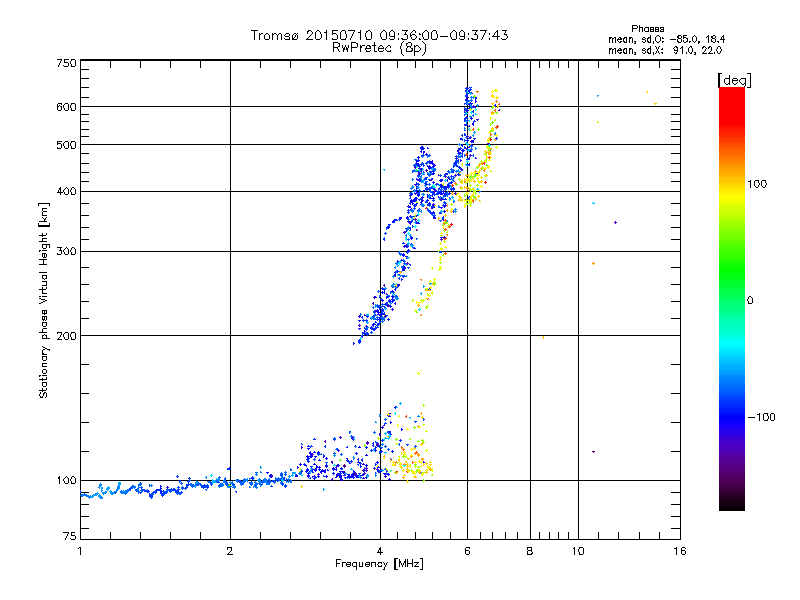Click the x-axis tick label "6"

467,551
